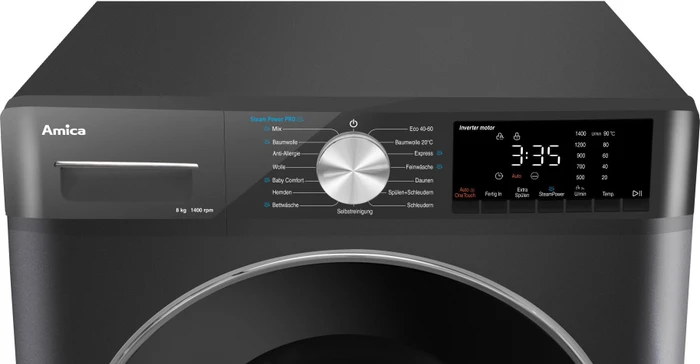Tap the Steam Power PRO heading

point(273,119)
